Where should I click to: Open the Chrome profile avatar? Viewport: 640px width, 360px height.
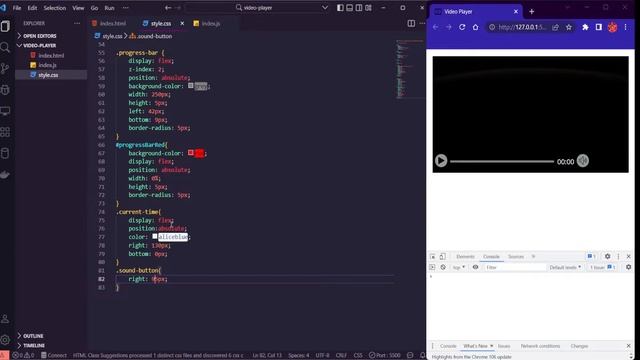612,27
